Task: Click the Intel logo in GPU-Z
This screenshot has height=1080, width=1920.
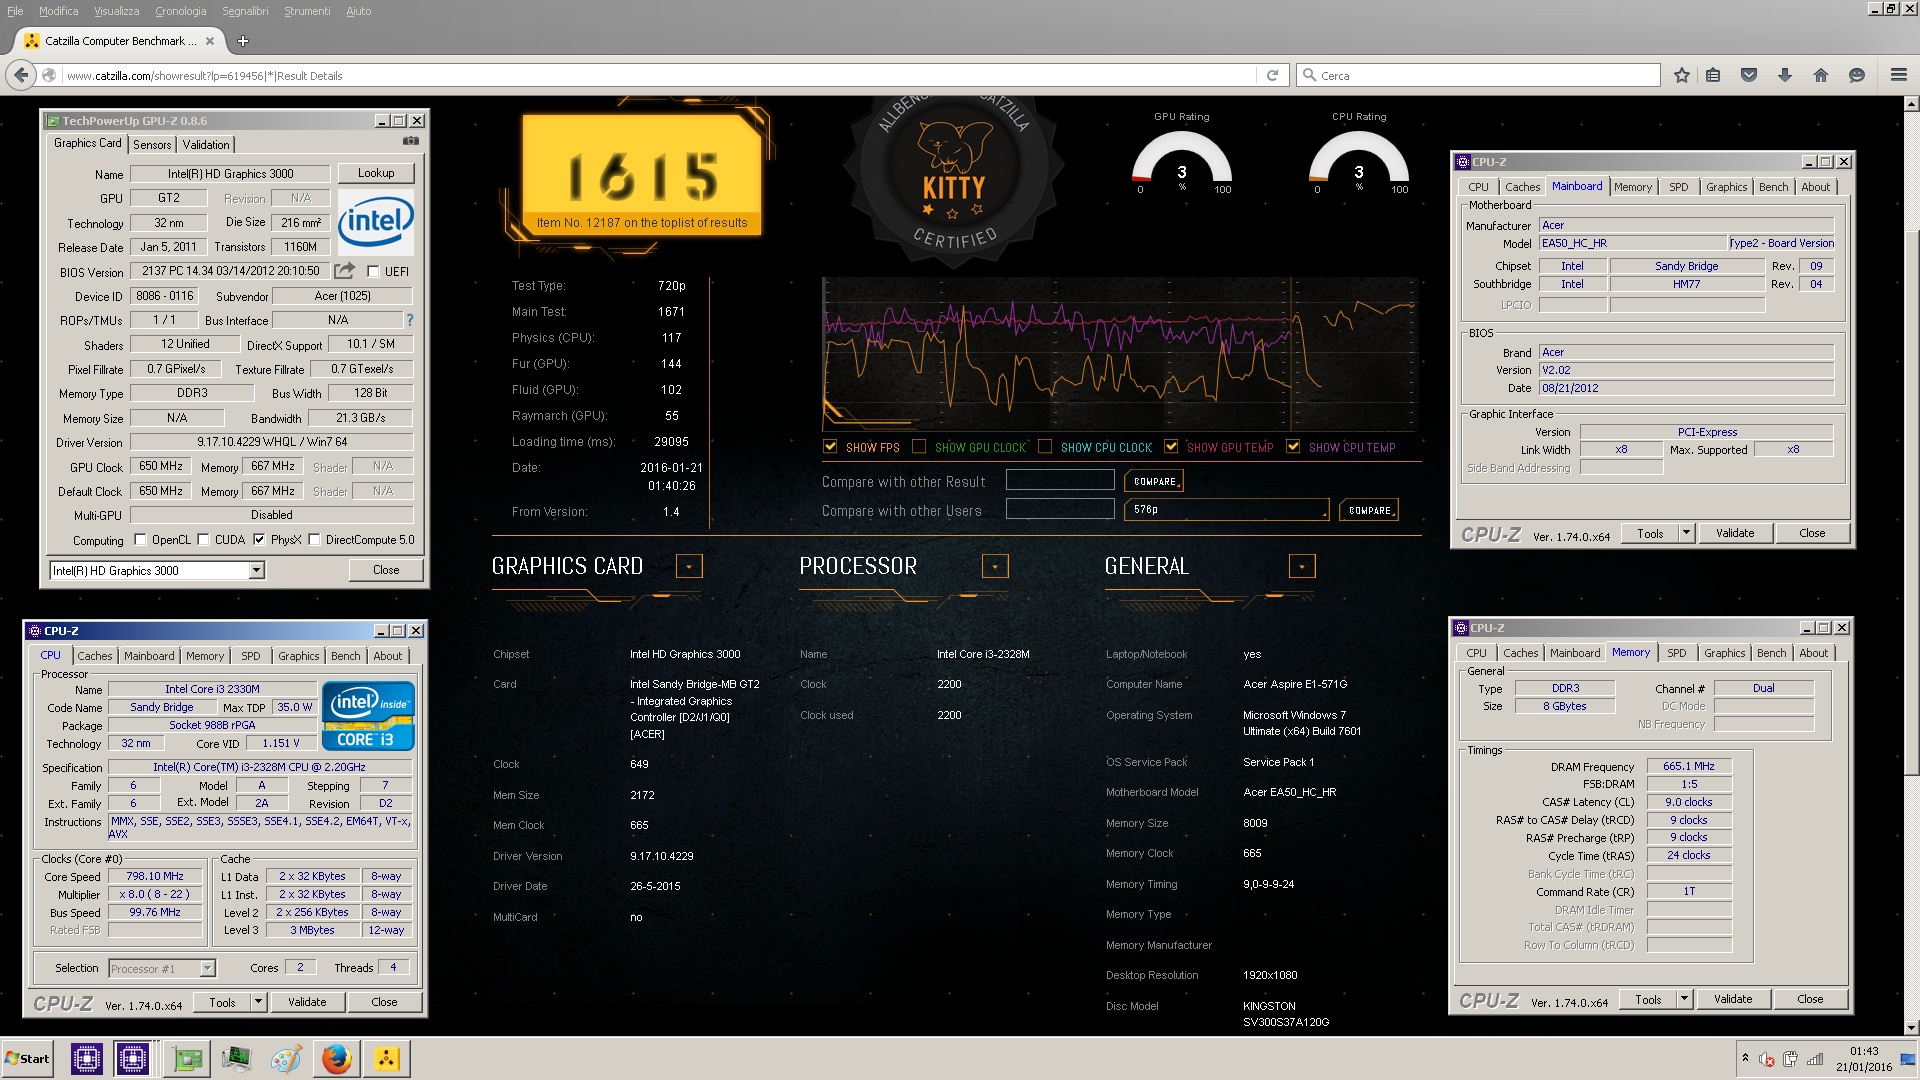Action: (x=375, y=220)
